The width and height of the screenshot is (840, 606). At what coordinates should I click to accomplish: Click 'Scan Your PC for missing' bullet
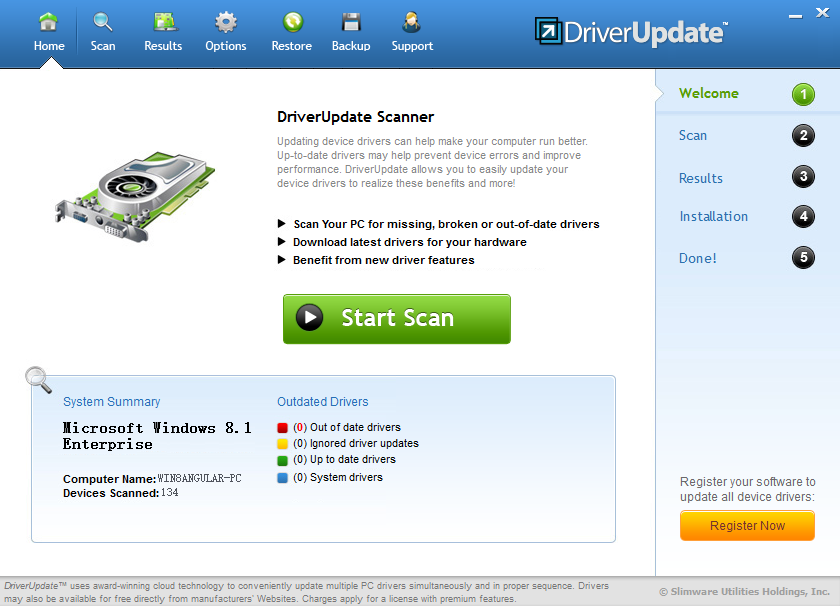pyautogui.click(x=446, y=224)
